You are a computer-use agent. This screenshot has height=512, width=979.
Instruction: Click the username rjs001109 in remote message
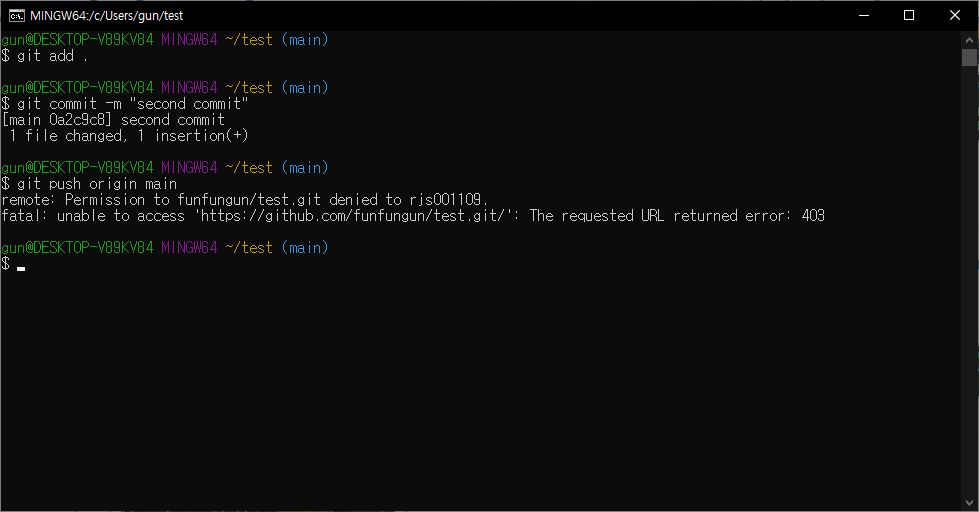pyautogui.click(x=445, y=200)
